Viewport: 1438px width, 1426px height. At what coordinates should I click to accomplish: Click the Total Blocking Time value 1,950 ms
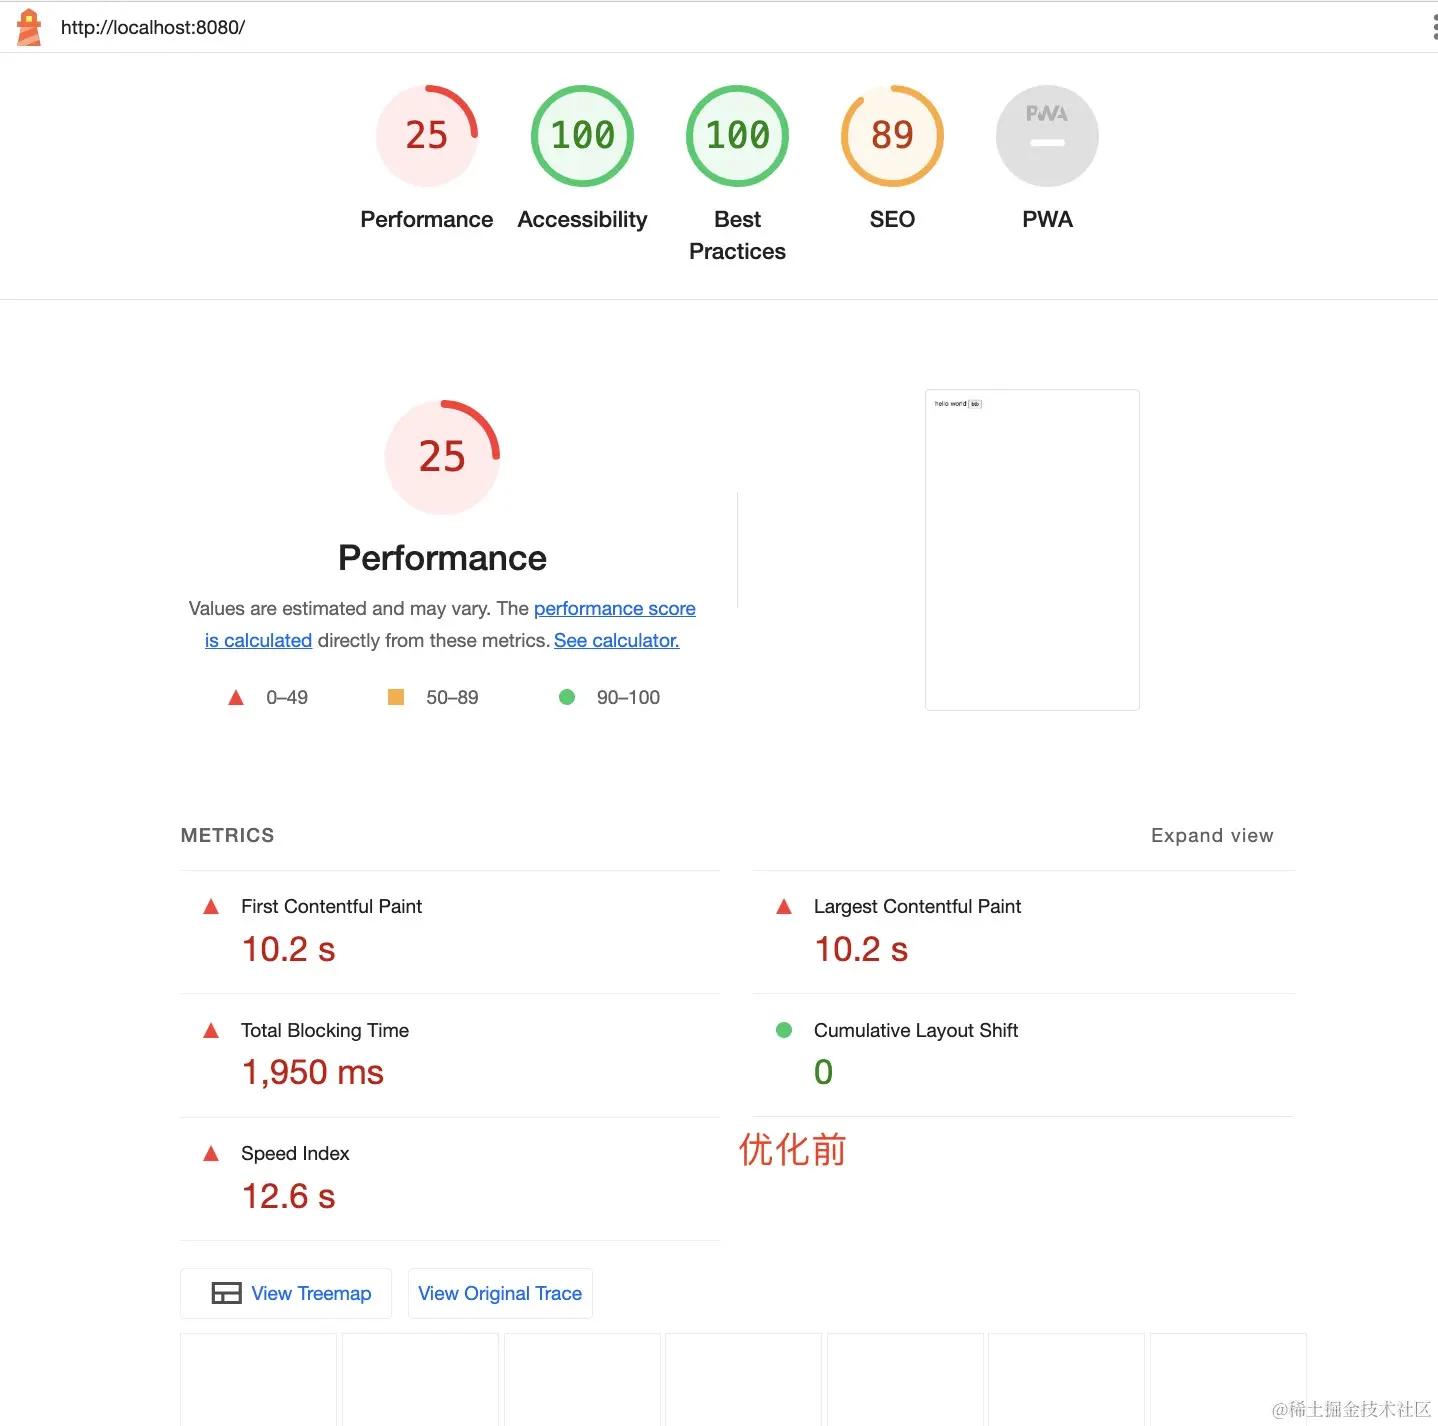pyautogui.click(x=313, y=1072)
